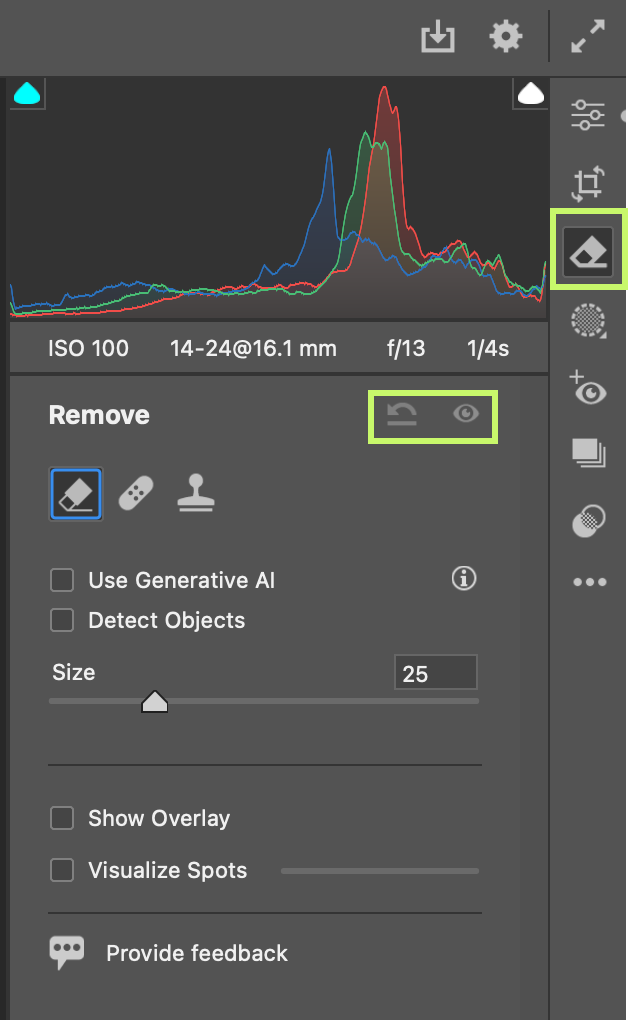Click the f/13 aperture text

pos(406,349)
